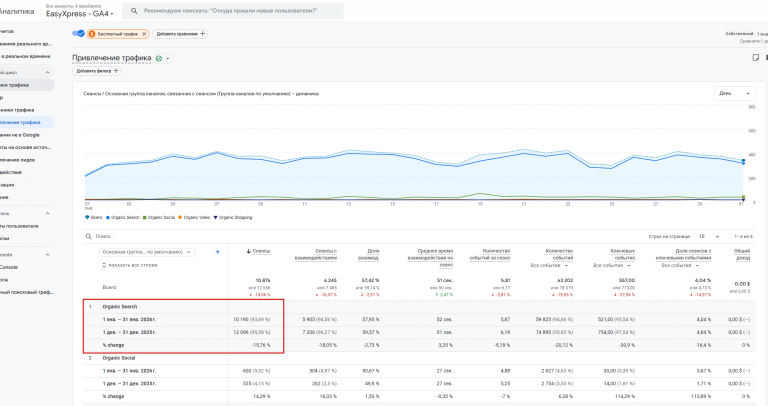The height and width of the screenshot is (406, 768).
Task: Open the 'День' chart granularity dropdown
Action: [734, 93]
